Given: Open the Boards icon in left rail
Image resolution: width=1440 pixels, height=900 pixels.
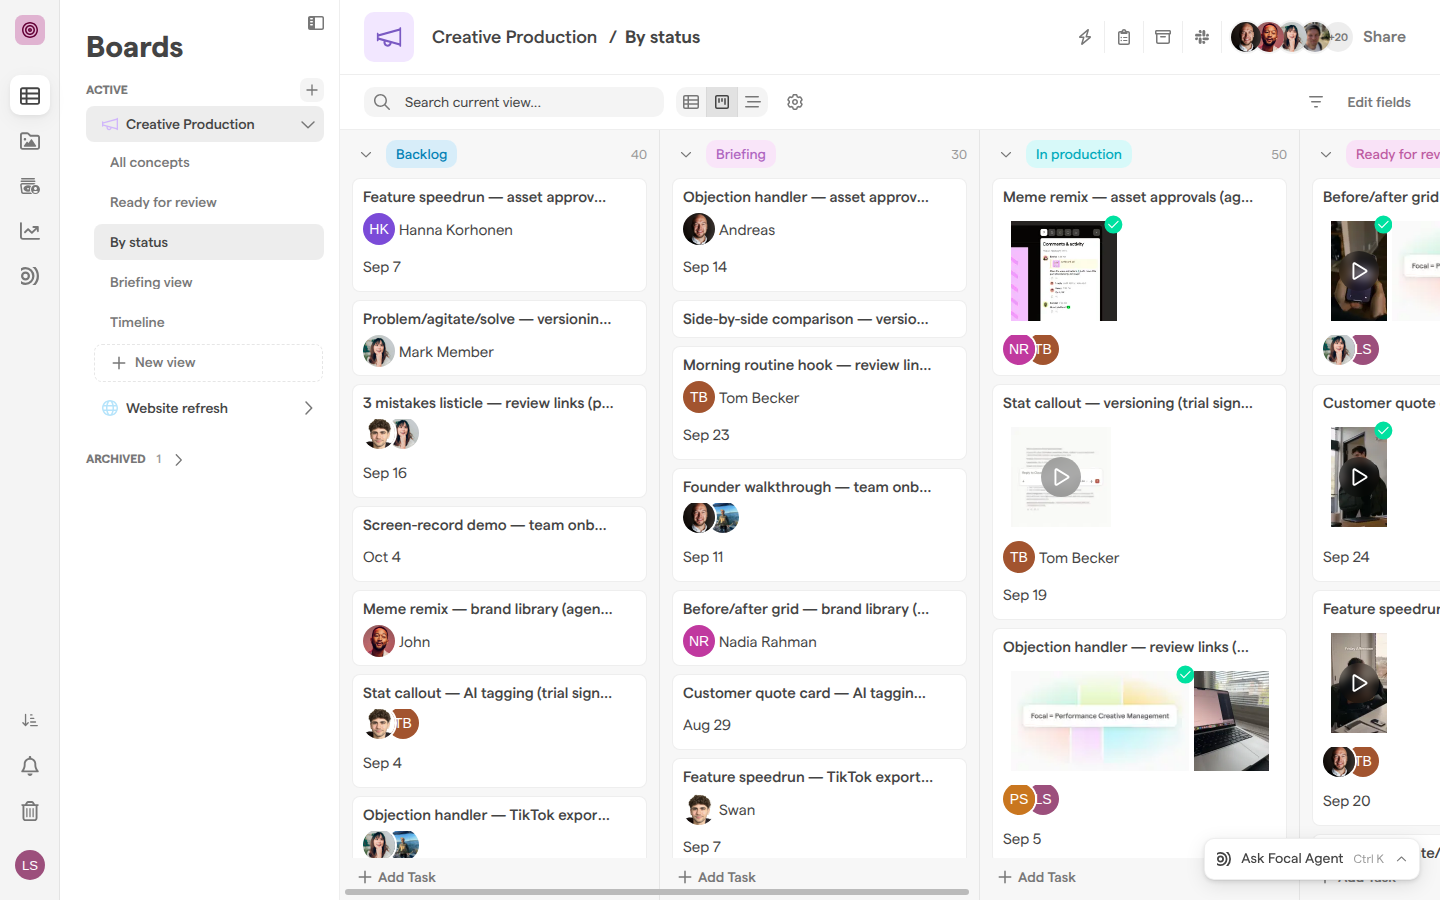Looking at the screenshot, I should pyautogui.click(x=30, y=96).
